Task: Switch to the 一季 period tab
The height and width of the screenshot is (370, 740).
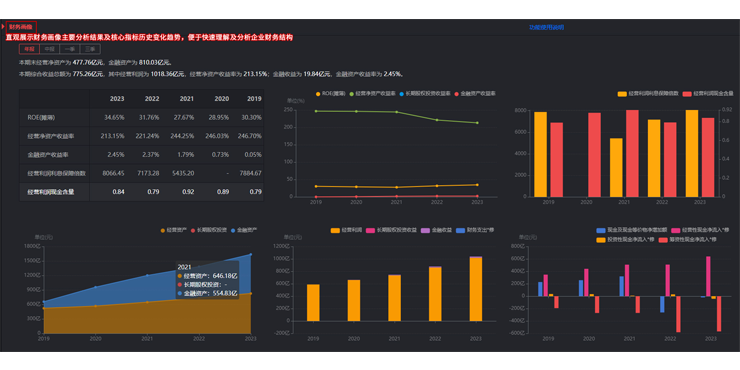Action: [70, 49]
